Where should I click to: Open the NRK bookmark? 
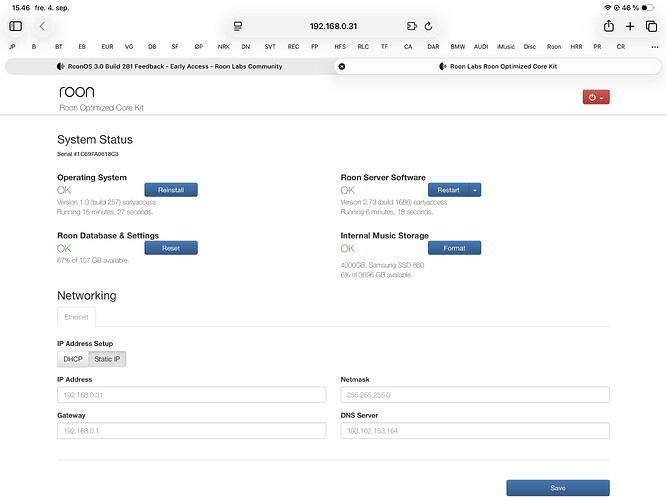point(223,47)
